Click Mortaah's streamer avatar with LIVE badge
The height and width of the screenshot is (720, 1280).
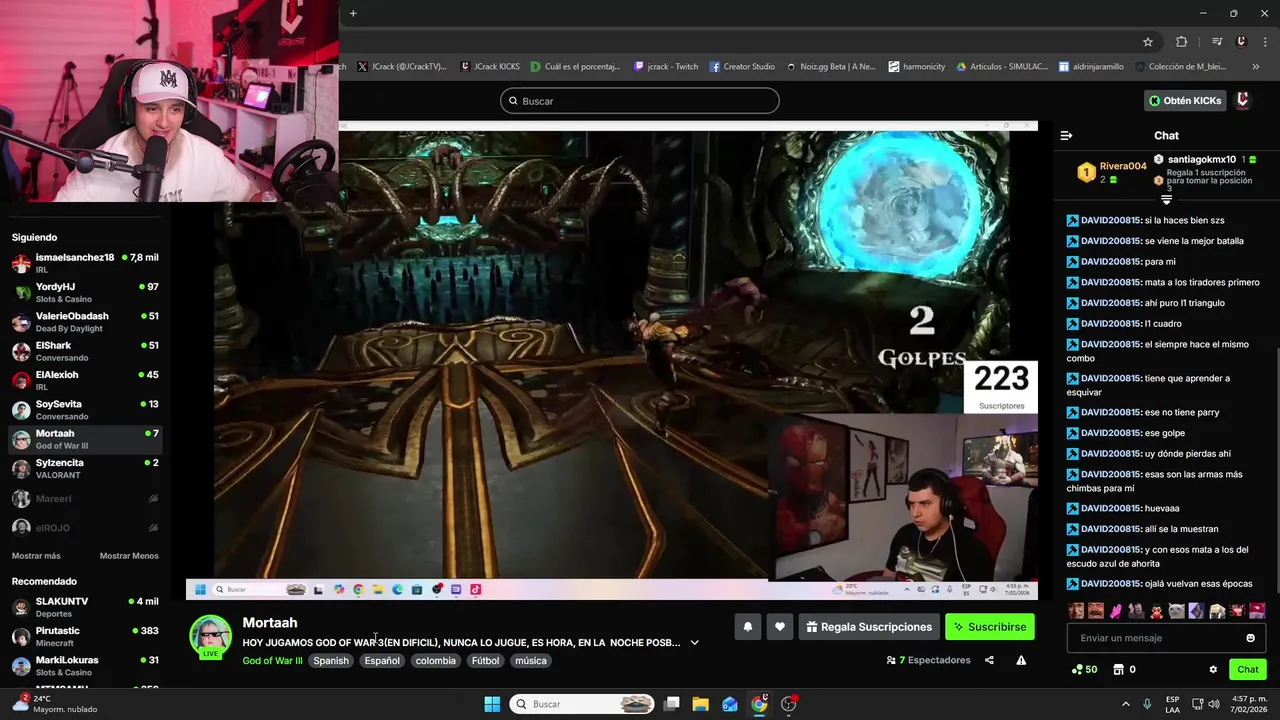pos(210,637)
